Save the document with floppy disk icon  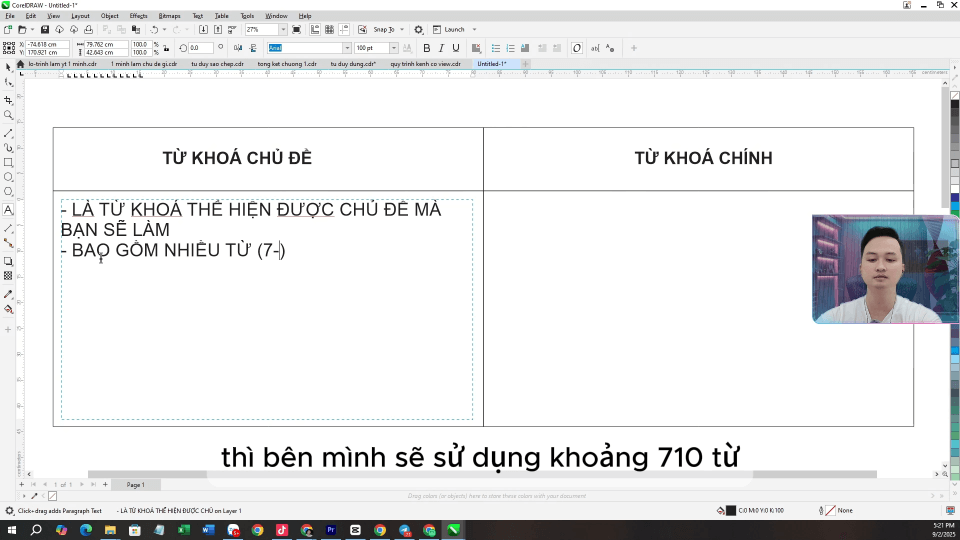(x=45, y=29)
